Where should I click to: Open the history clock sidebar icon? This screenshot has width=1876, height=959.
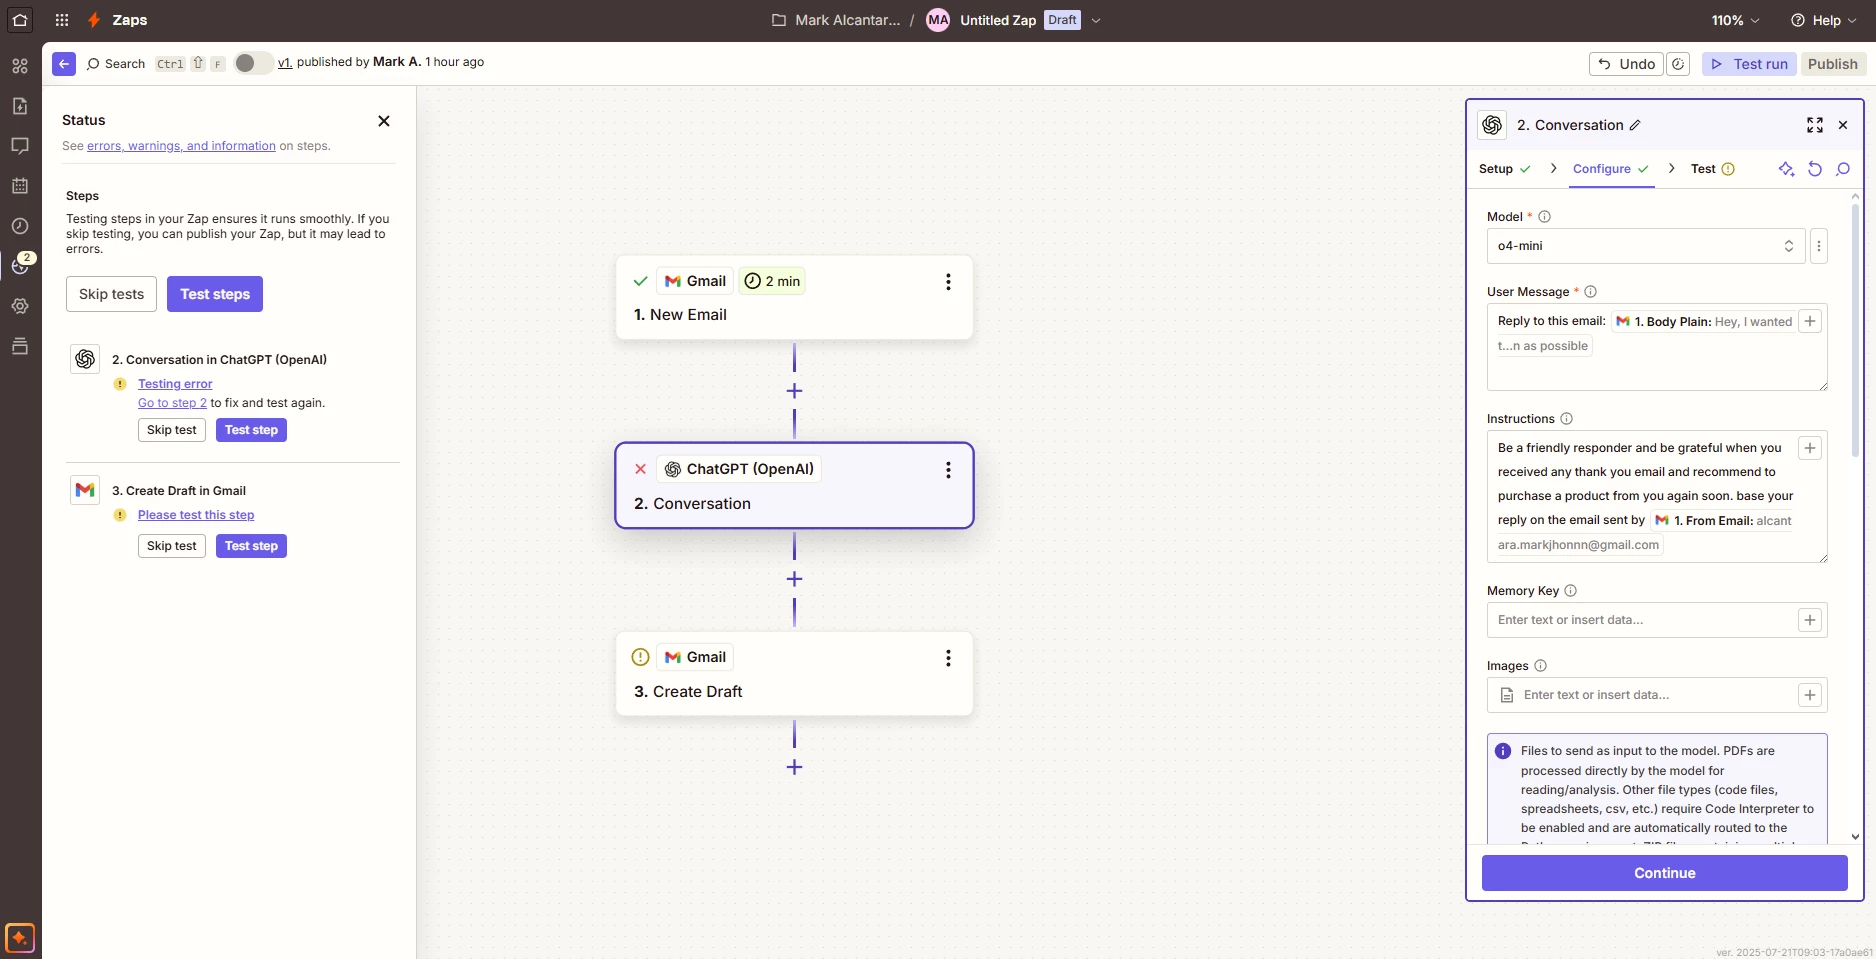[20, 226]
